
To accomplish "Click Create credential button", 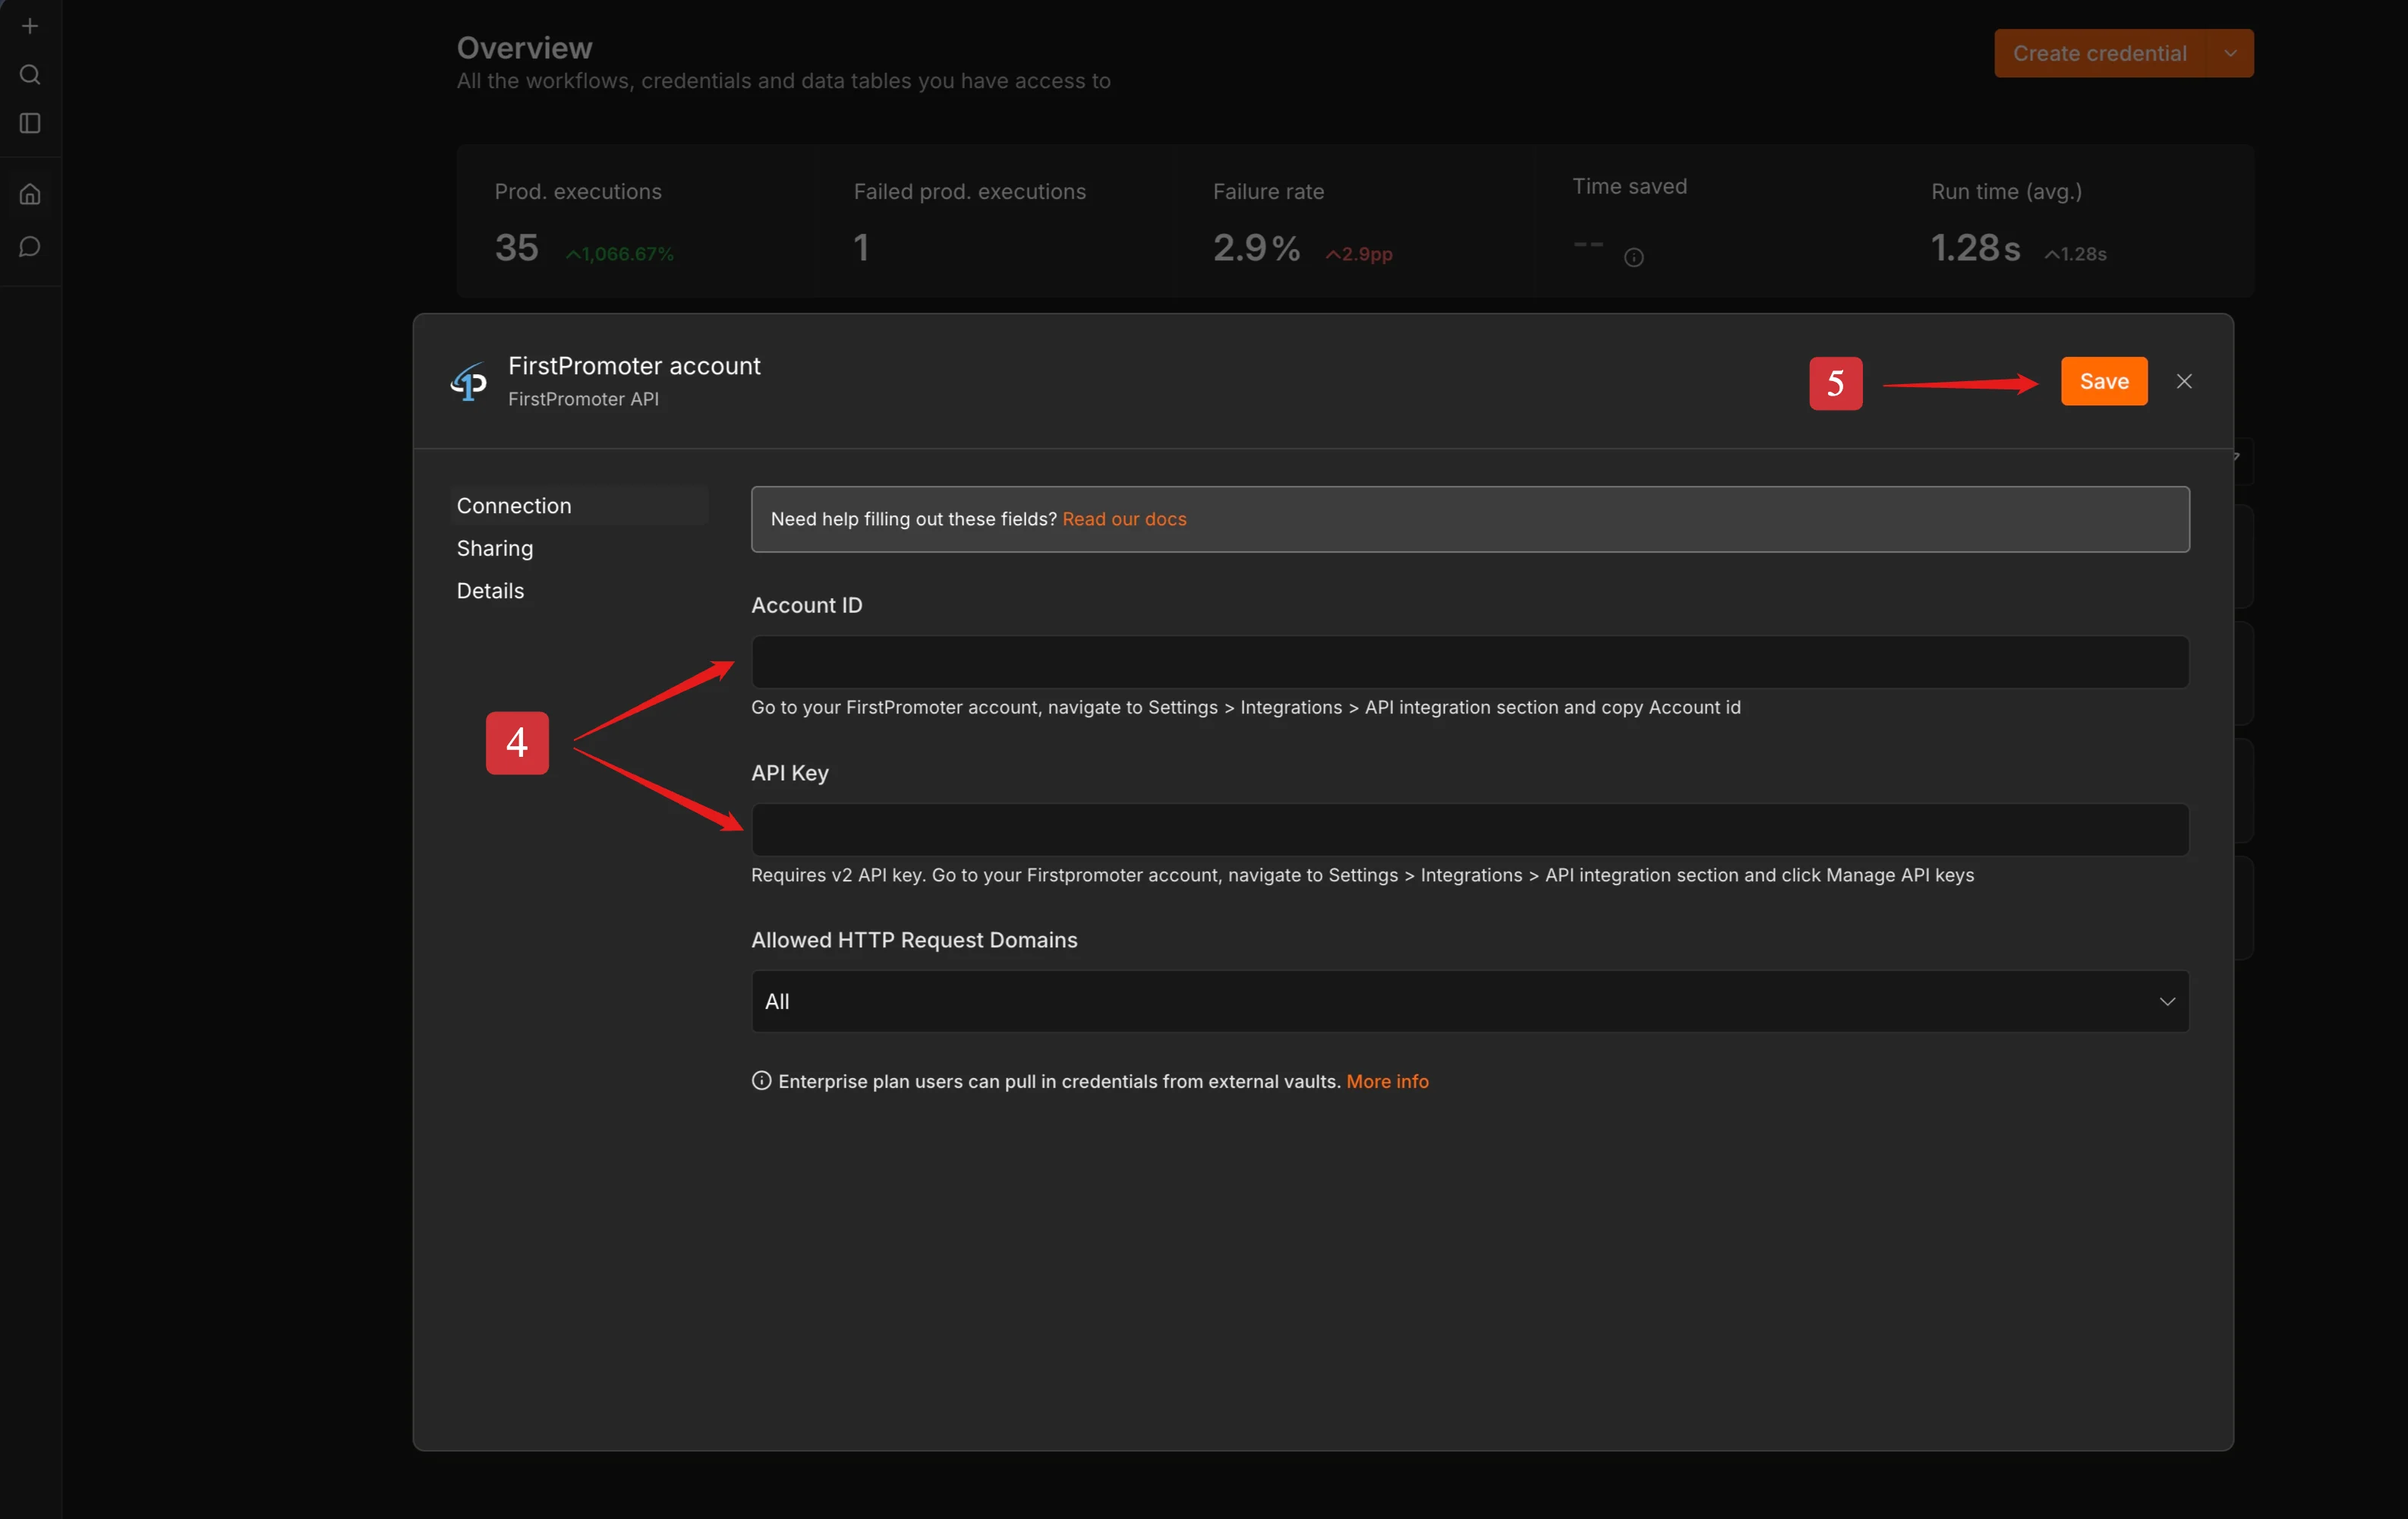I will point(2099,53).
